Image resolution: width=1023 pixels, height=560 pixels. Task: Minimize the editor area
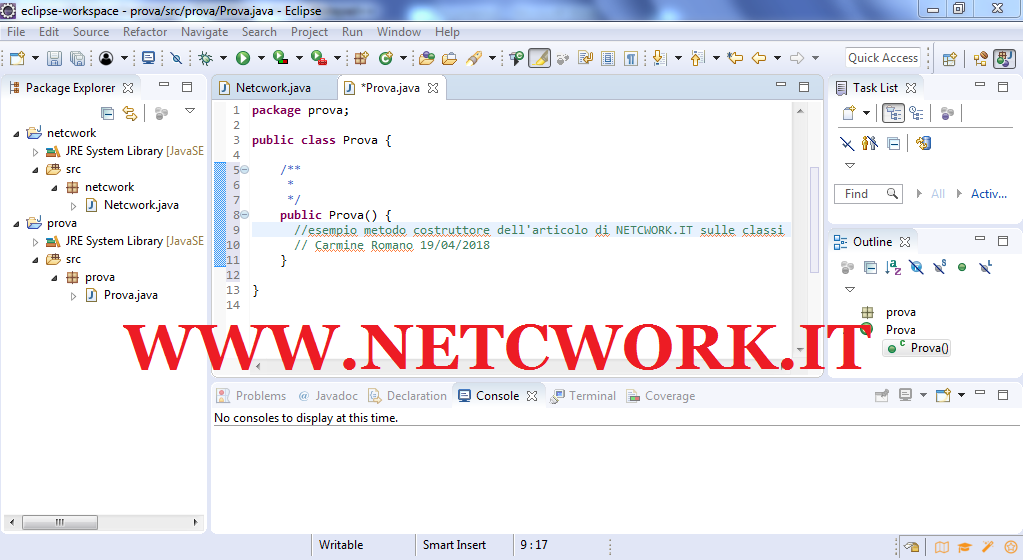pos(781,86)
